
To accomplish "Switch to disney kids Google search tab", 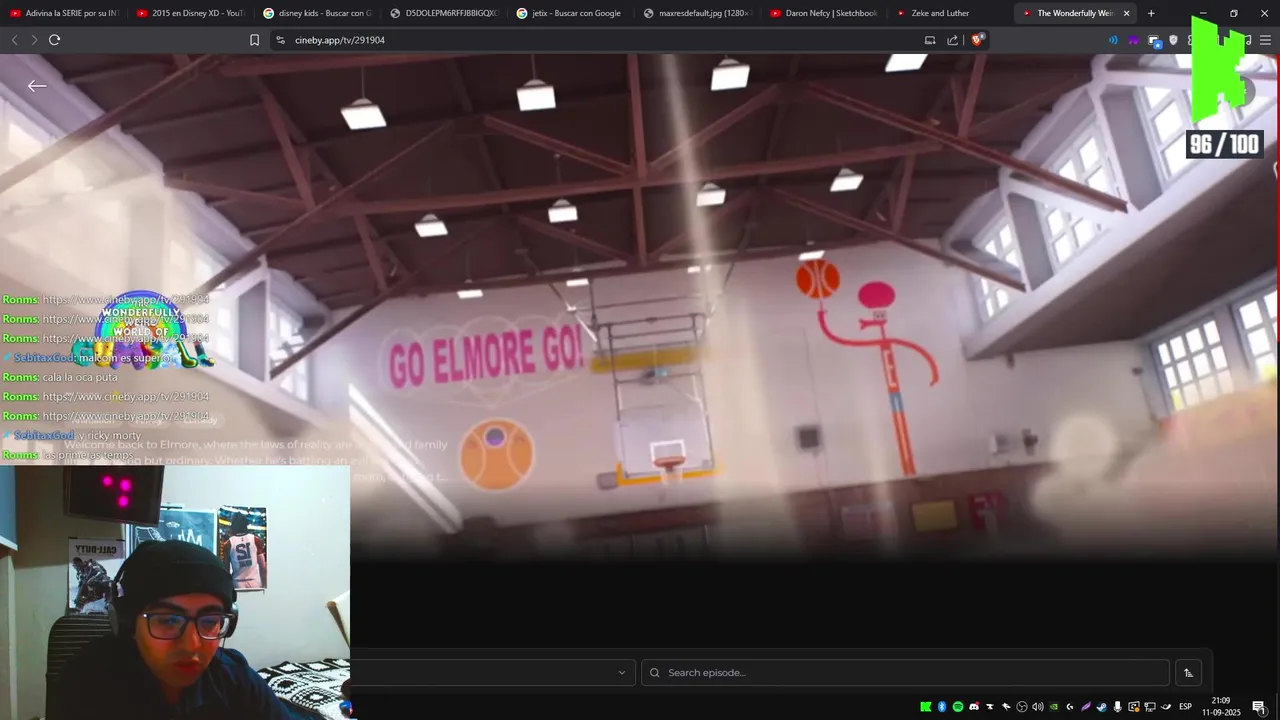I will (317, 13).
